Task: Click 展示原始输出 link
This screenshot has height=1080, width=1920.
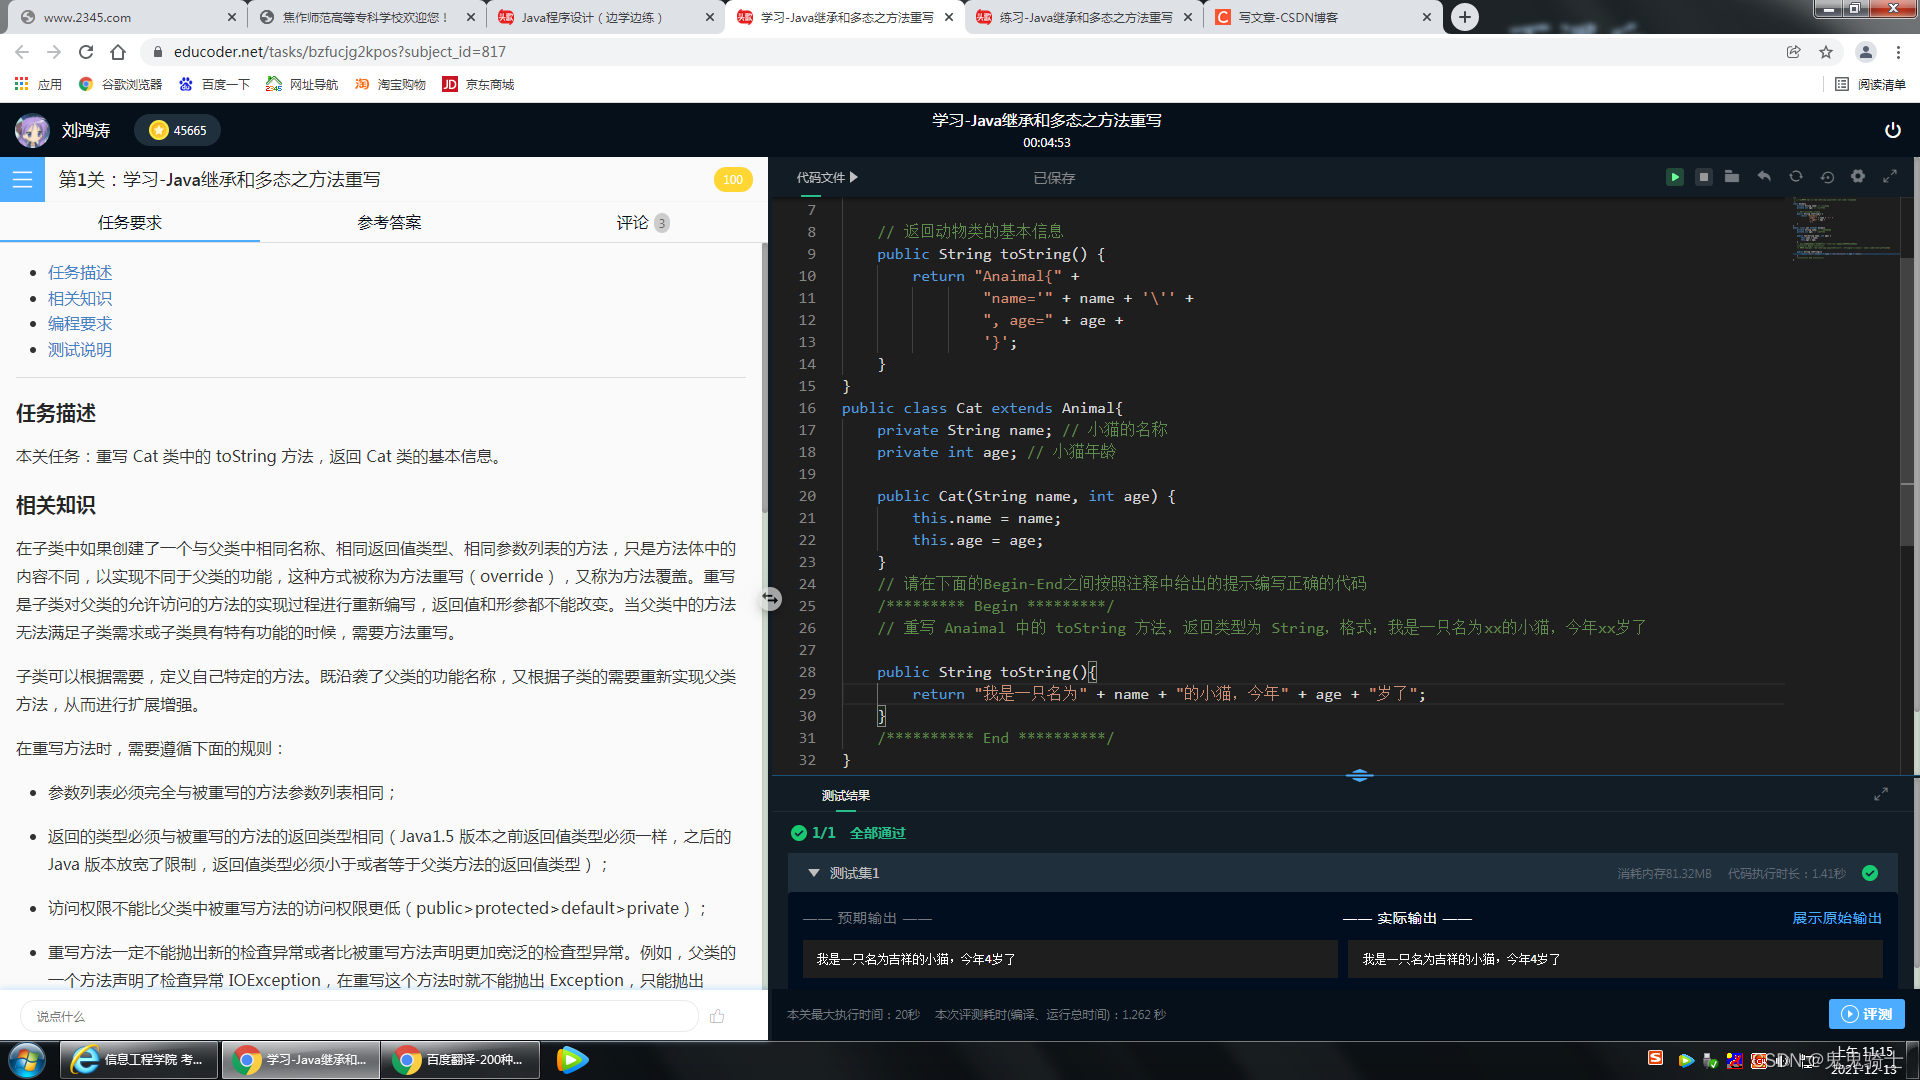Action: tap(1837, 918)
